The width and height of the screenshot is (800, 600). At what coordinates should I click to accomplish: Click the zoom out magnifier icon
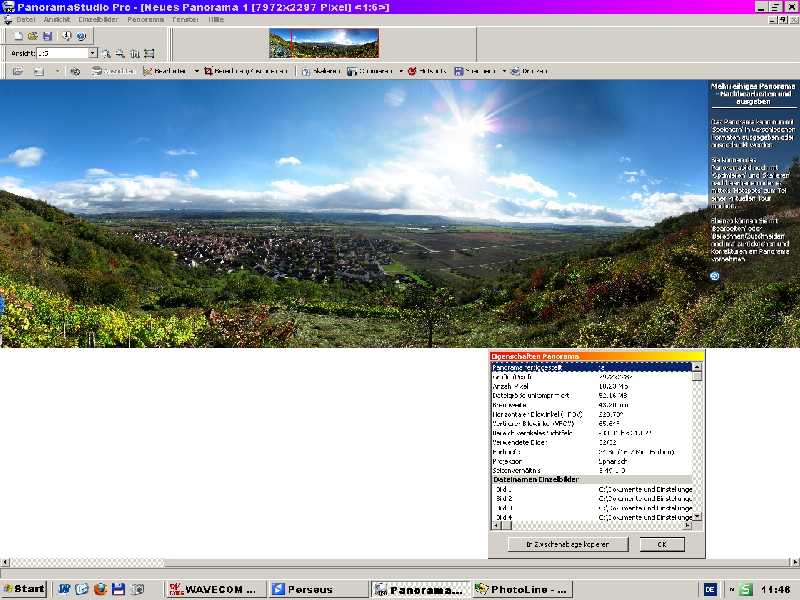tap(120, 53)
